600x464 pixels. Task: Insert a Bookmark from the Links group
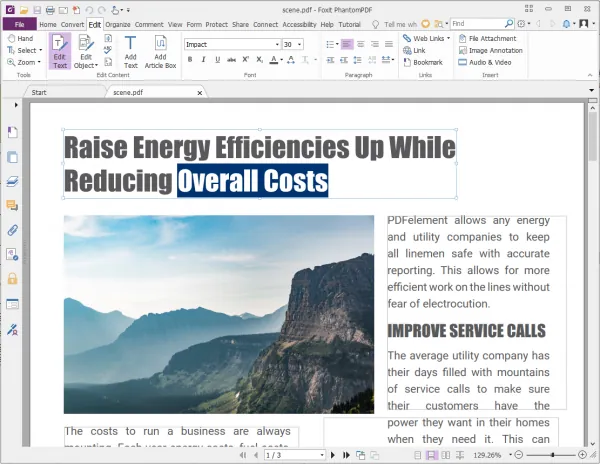(423, 62)
